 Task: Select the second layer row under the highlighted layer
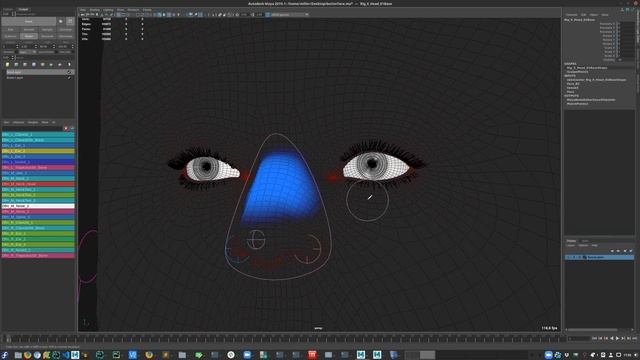click(x=38, y=78)
